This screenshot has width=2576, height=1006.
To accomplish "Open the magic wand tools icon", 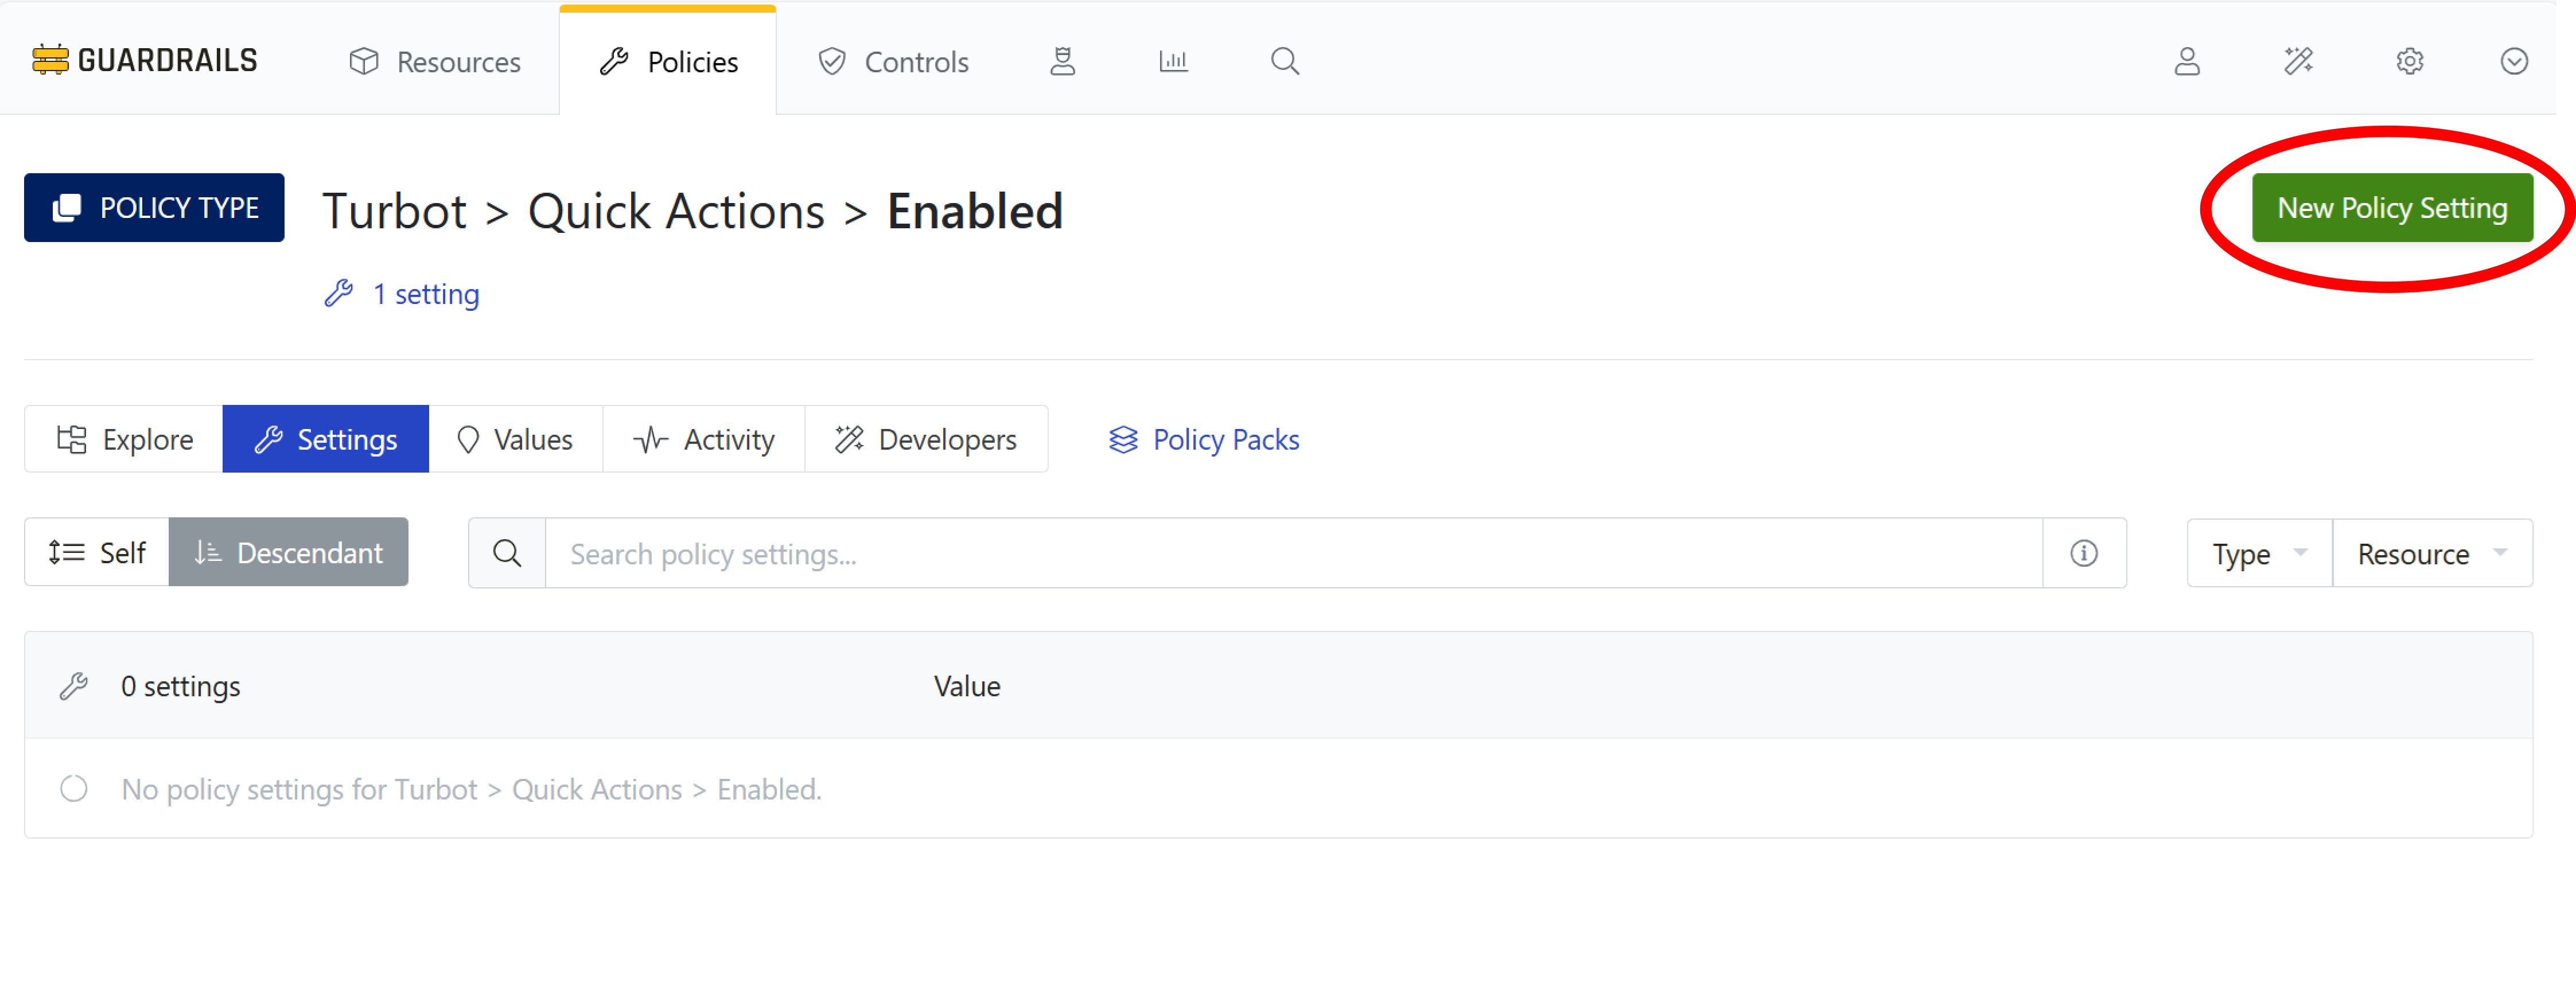I will [x=2299, y=61].
